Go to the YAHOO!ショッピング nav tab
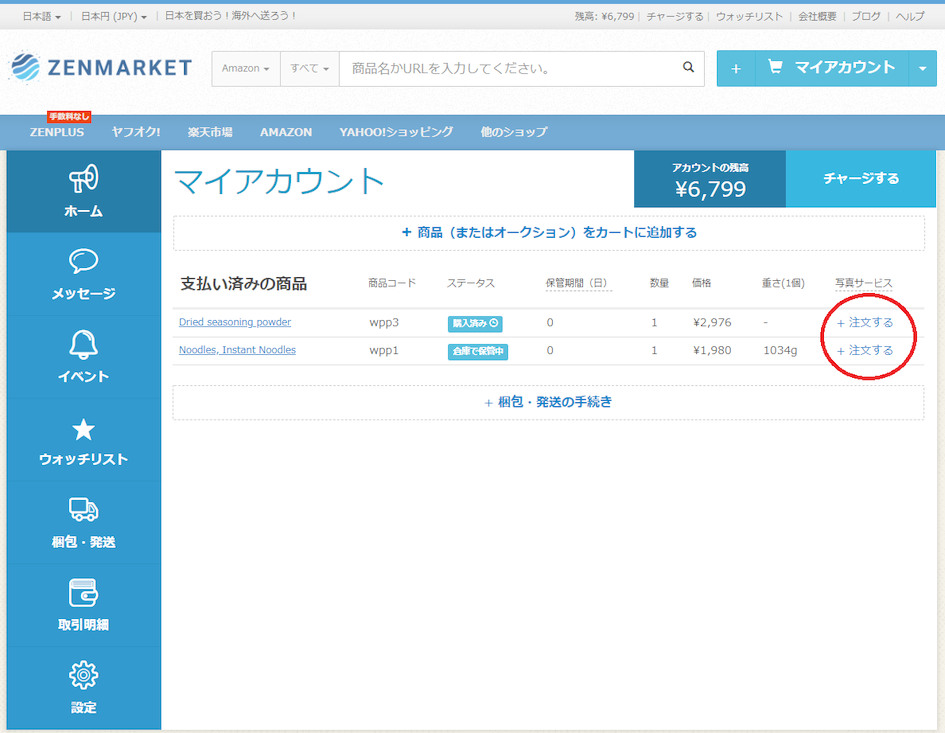 coord(396,132)
